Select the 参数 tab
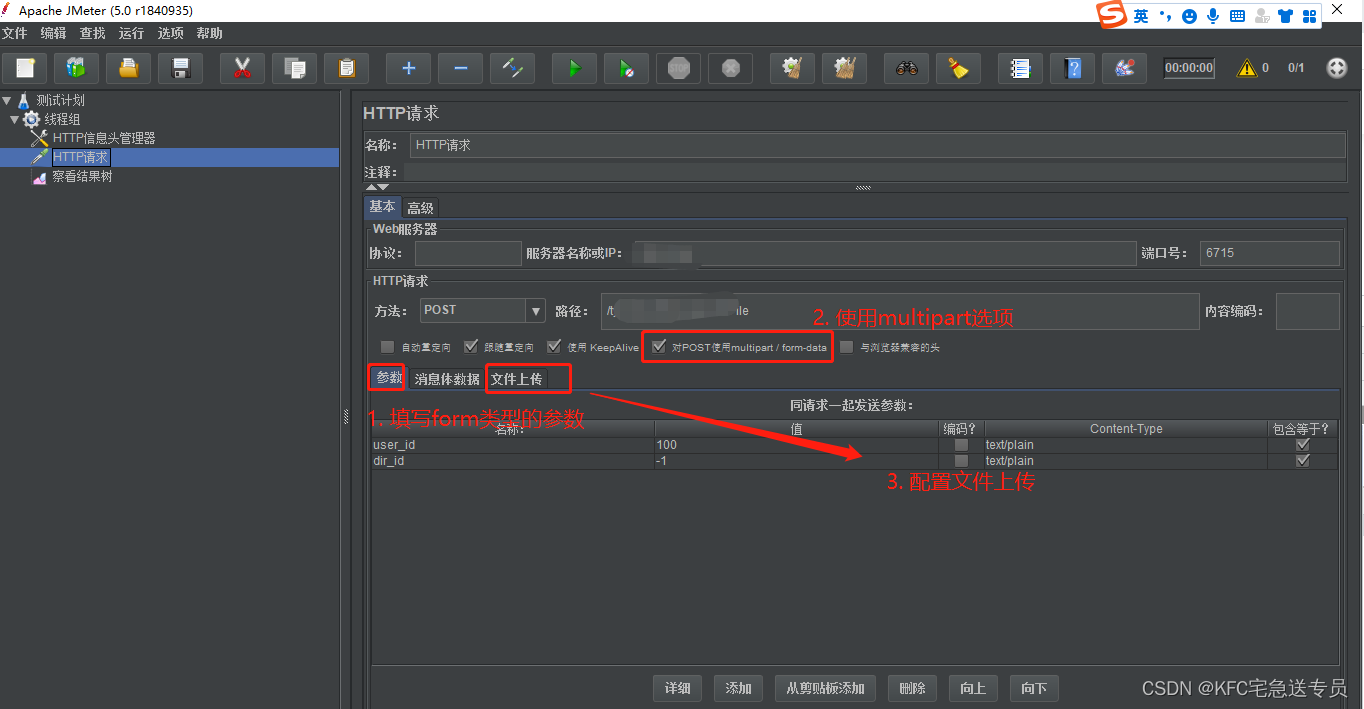Image resolution: width=1364 pixels, height=709 pixels. [x=388, y=378]
